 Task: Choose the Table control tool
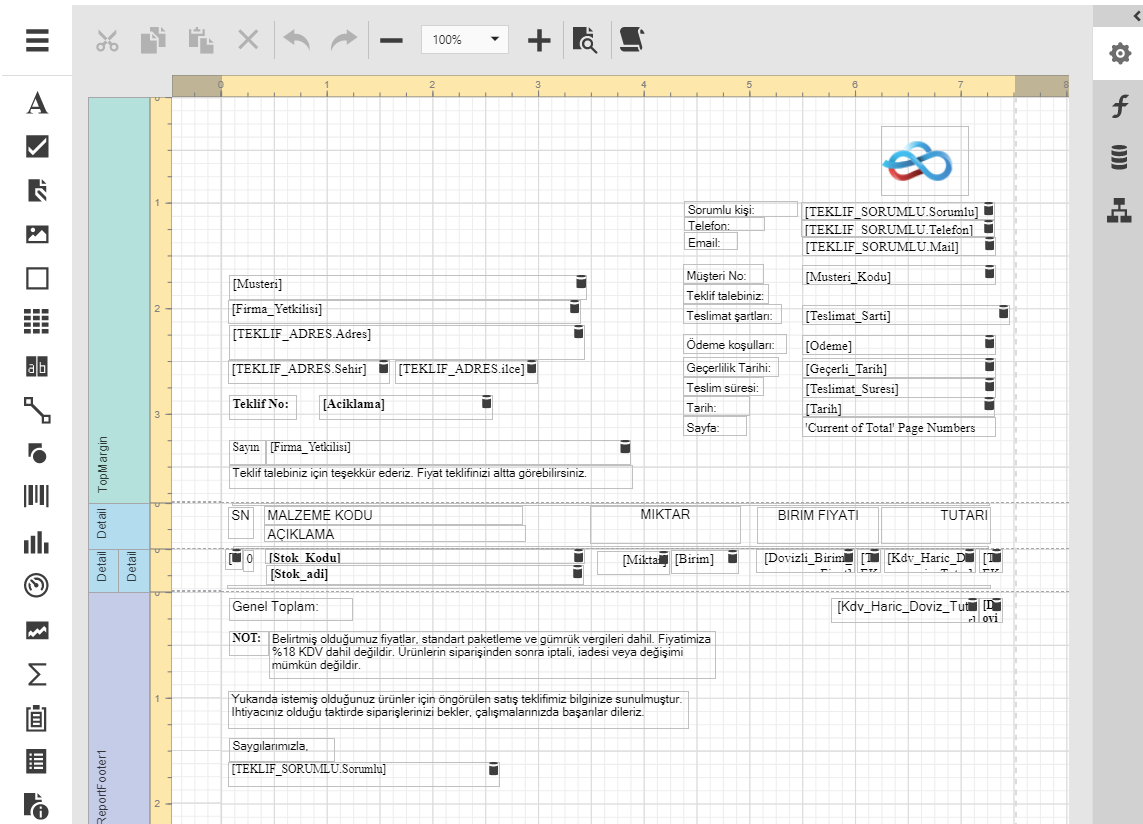[37, 321]
